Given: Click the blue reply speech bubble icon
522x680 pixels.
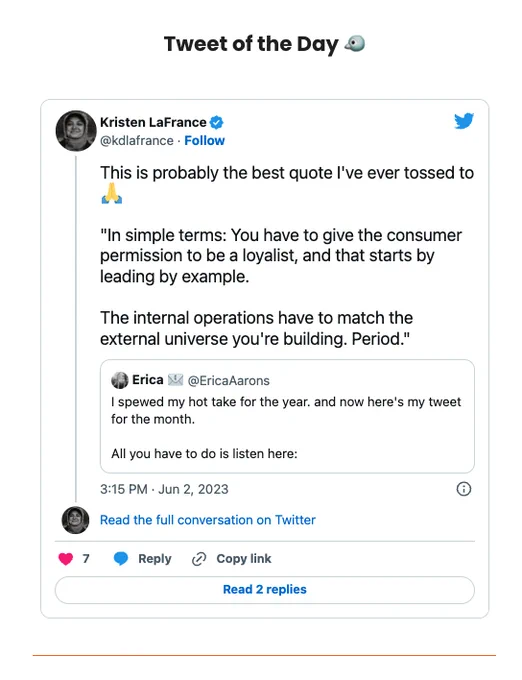Looking at the screenshot, I should (x=121, y=559).
